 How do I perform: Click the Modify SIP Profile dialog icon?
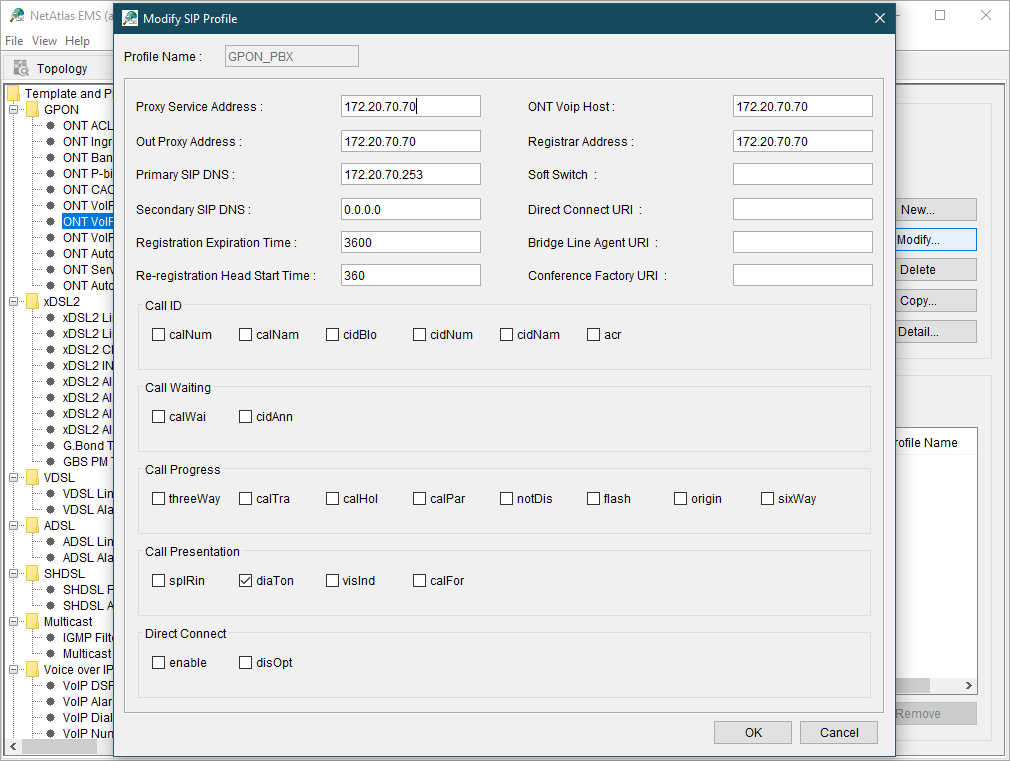(x=130, y=18)
